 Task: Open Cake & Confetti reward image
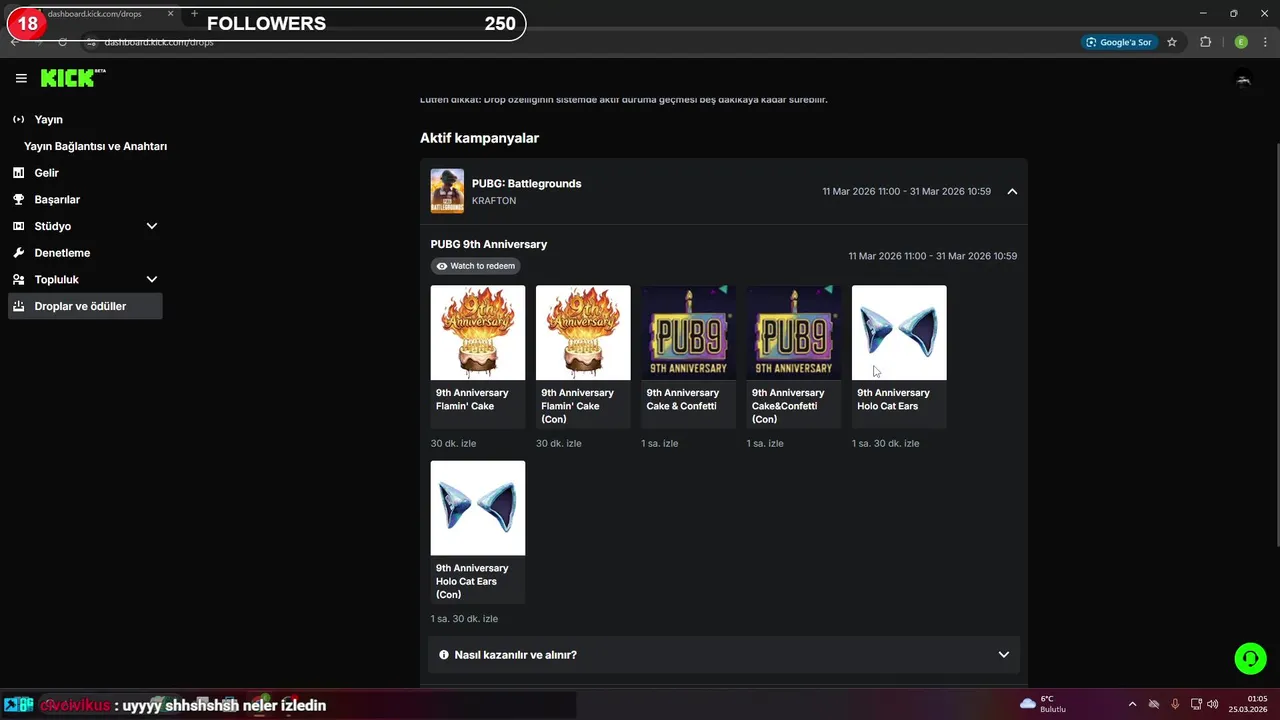click(688, 333)
